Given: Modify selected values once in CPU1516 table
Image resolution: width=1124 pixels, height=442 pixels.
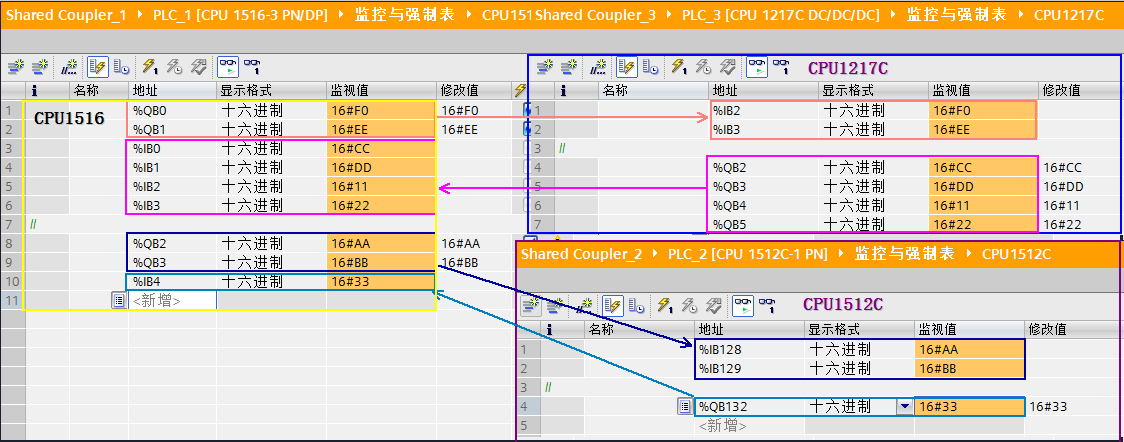Looking at the screenshot, I should pos(150,67).
